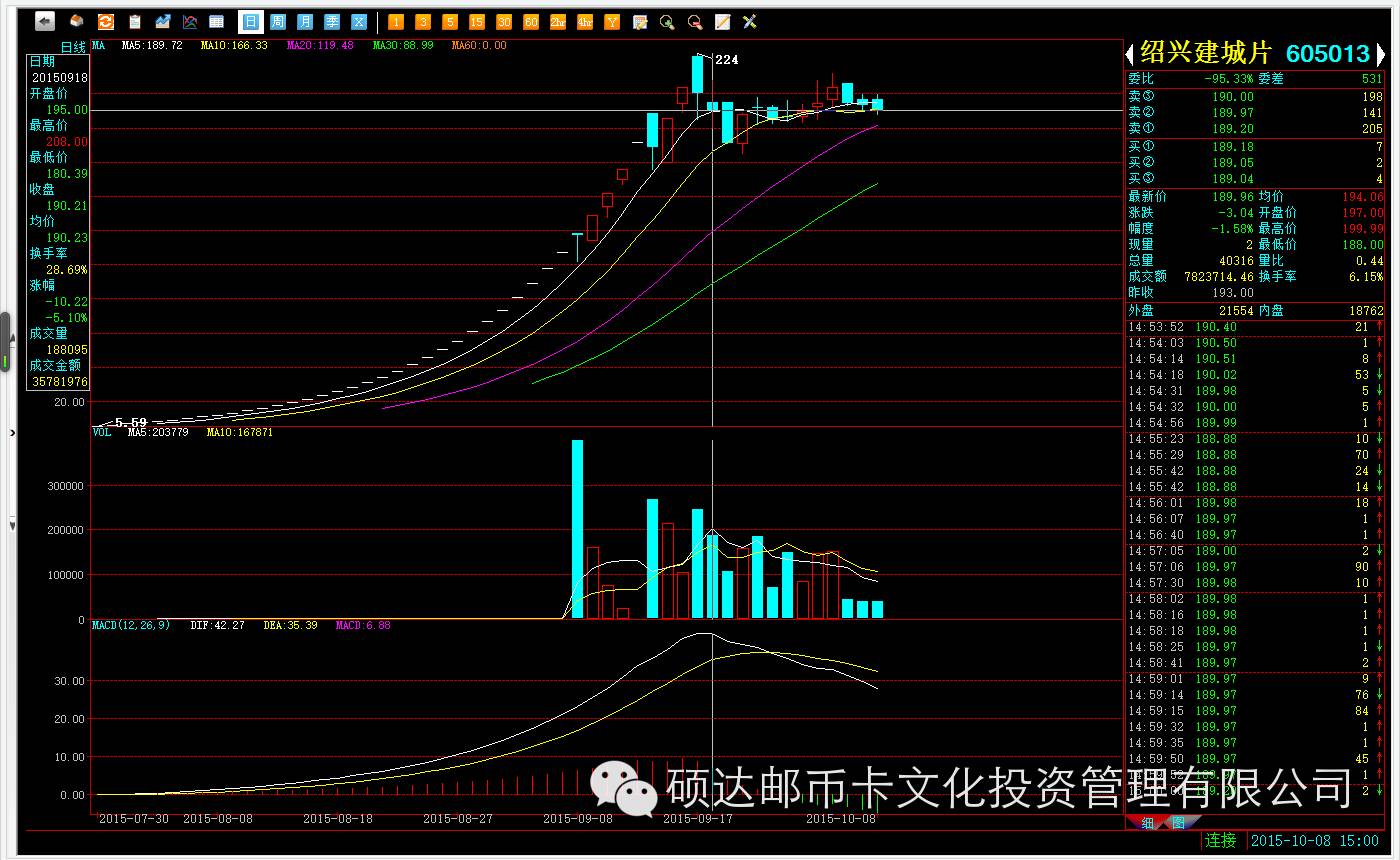This screenshot has height=860, width=1400.
Task: Click the MA5:189.72 indicator label
Action: point(152,46)
